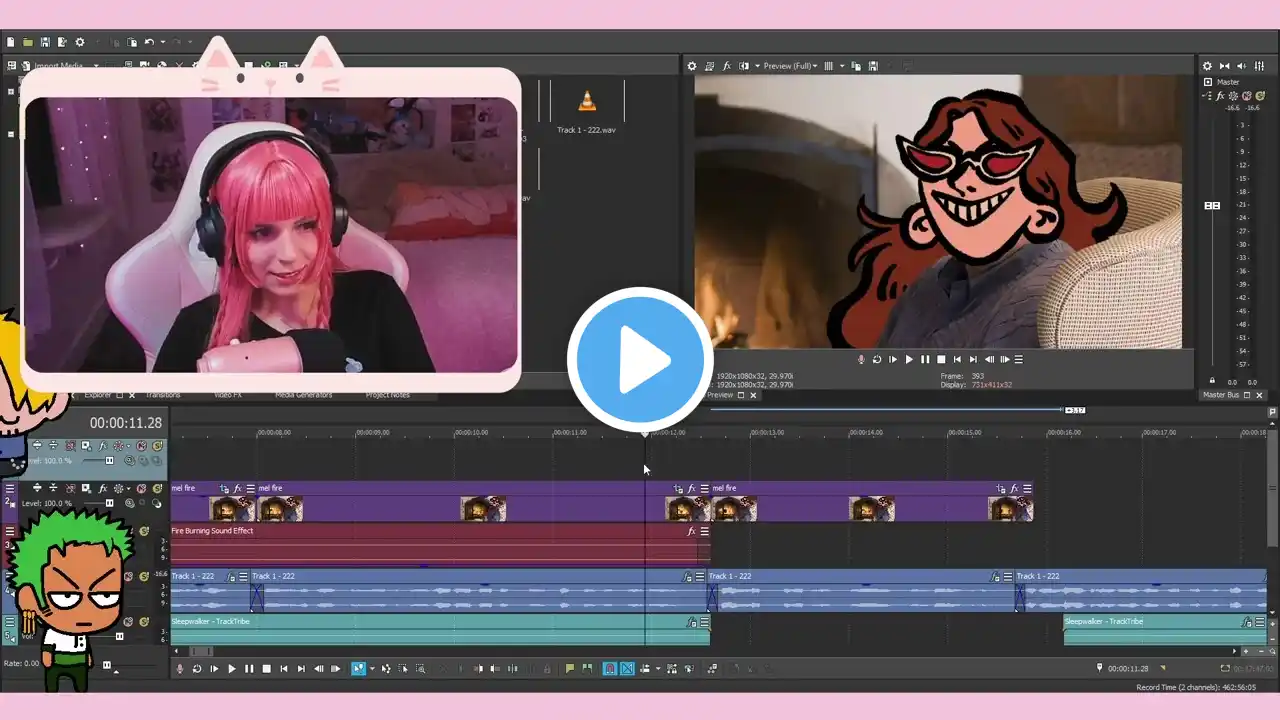Click timeline Stop button in bottom transport
This screenshot has height=720, width=1280.
coord(266,669)
